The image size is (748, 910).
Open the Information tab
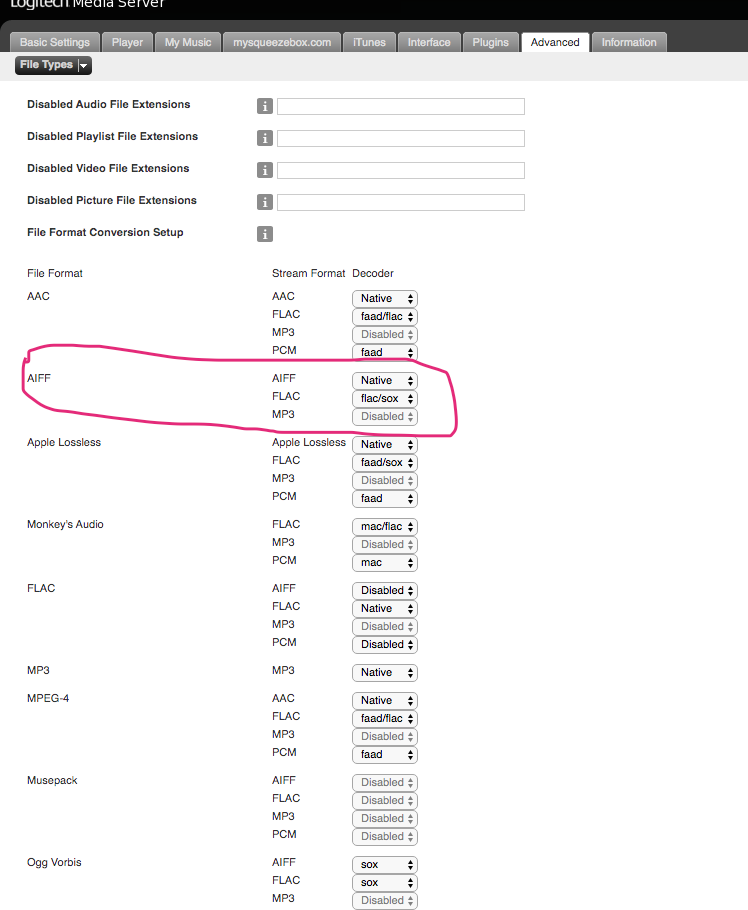(629, 42)
